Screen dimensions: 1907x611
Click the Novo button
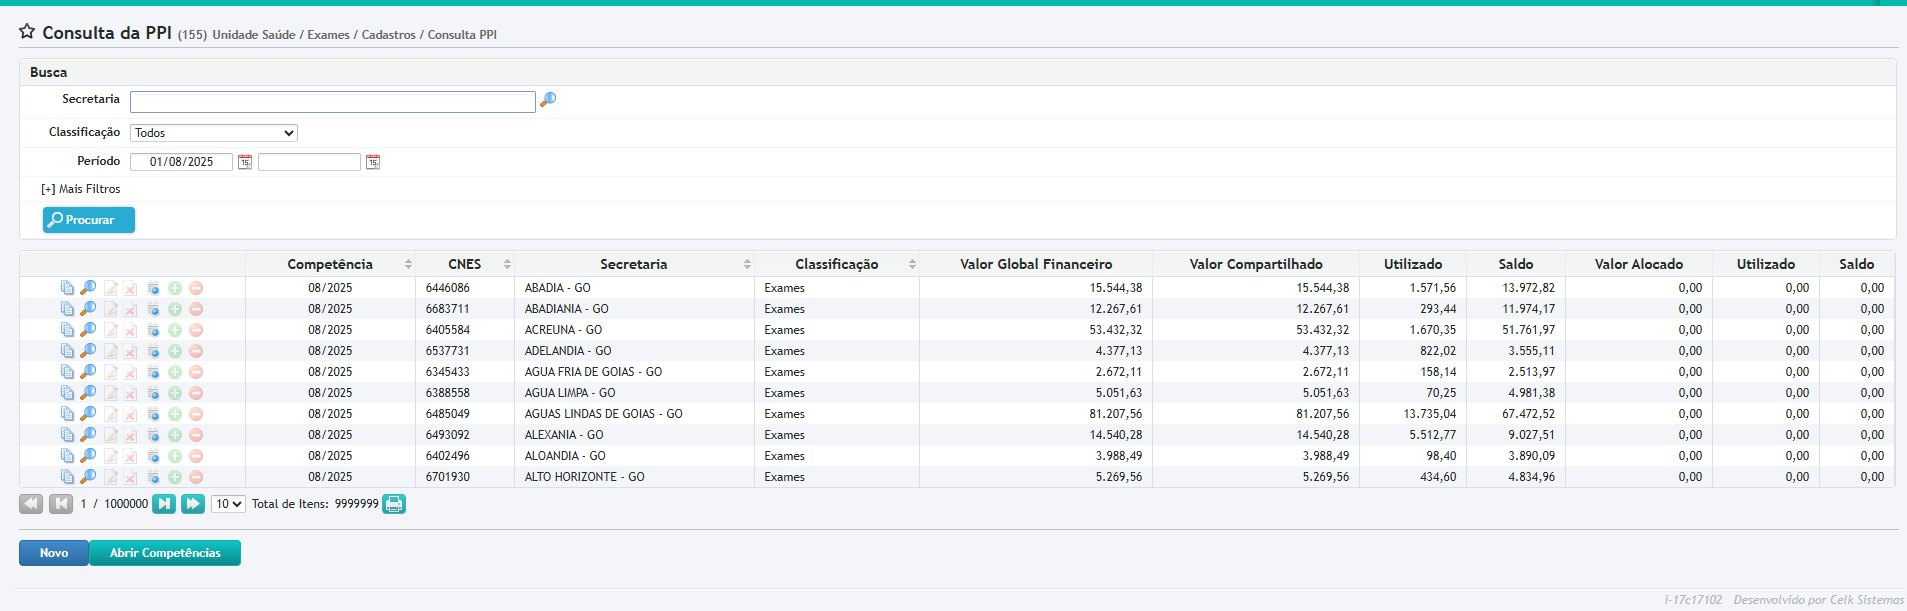click(54, 553)
